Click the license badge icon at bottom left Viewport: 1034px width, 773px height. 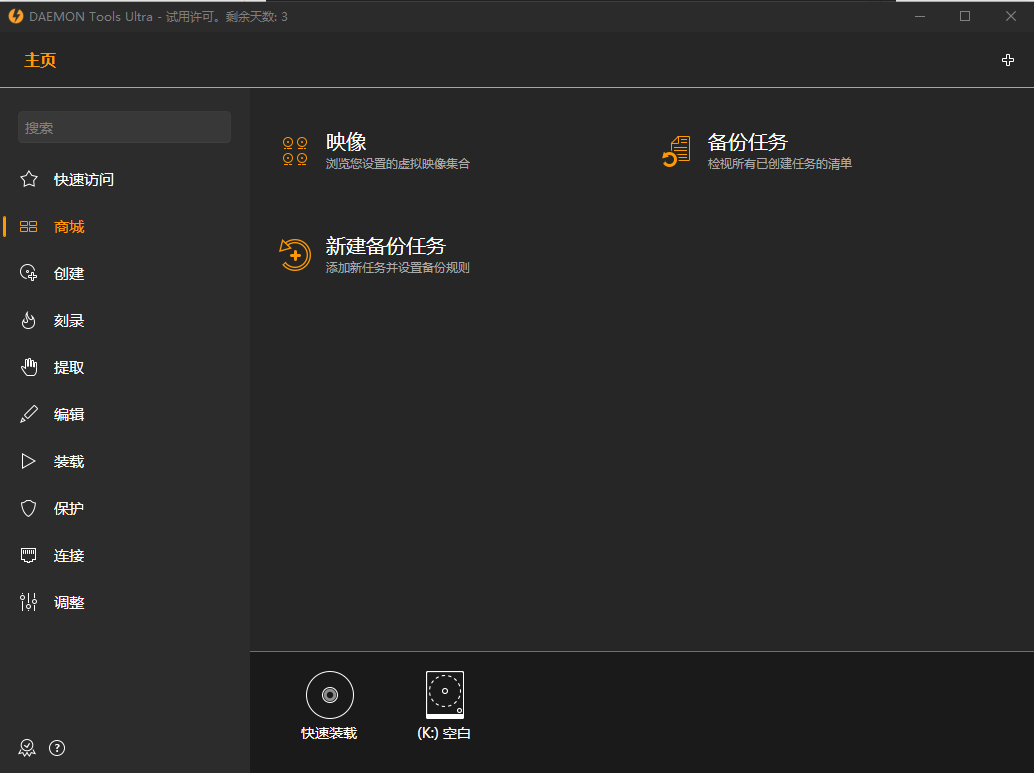(26, 747)
